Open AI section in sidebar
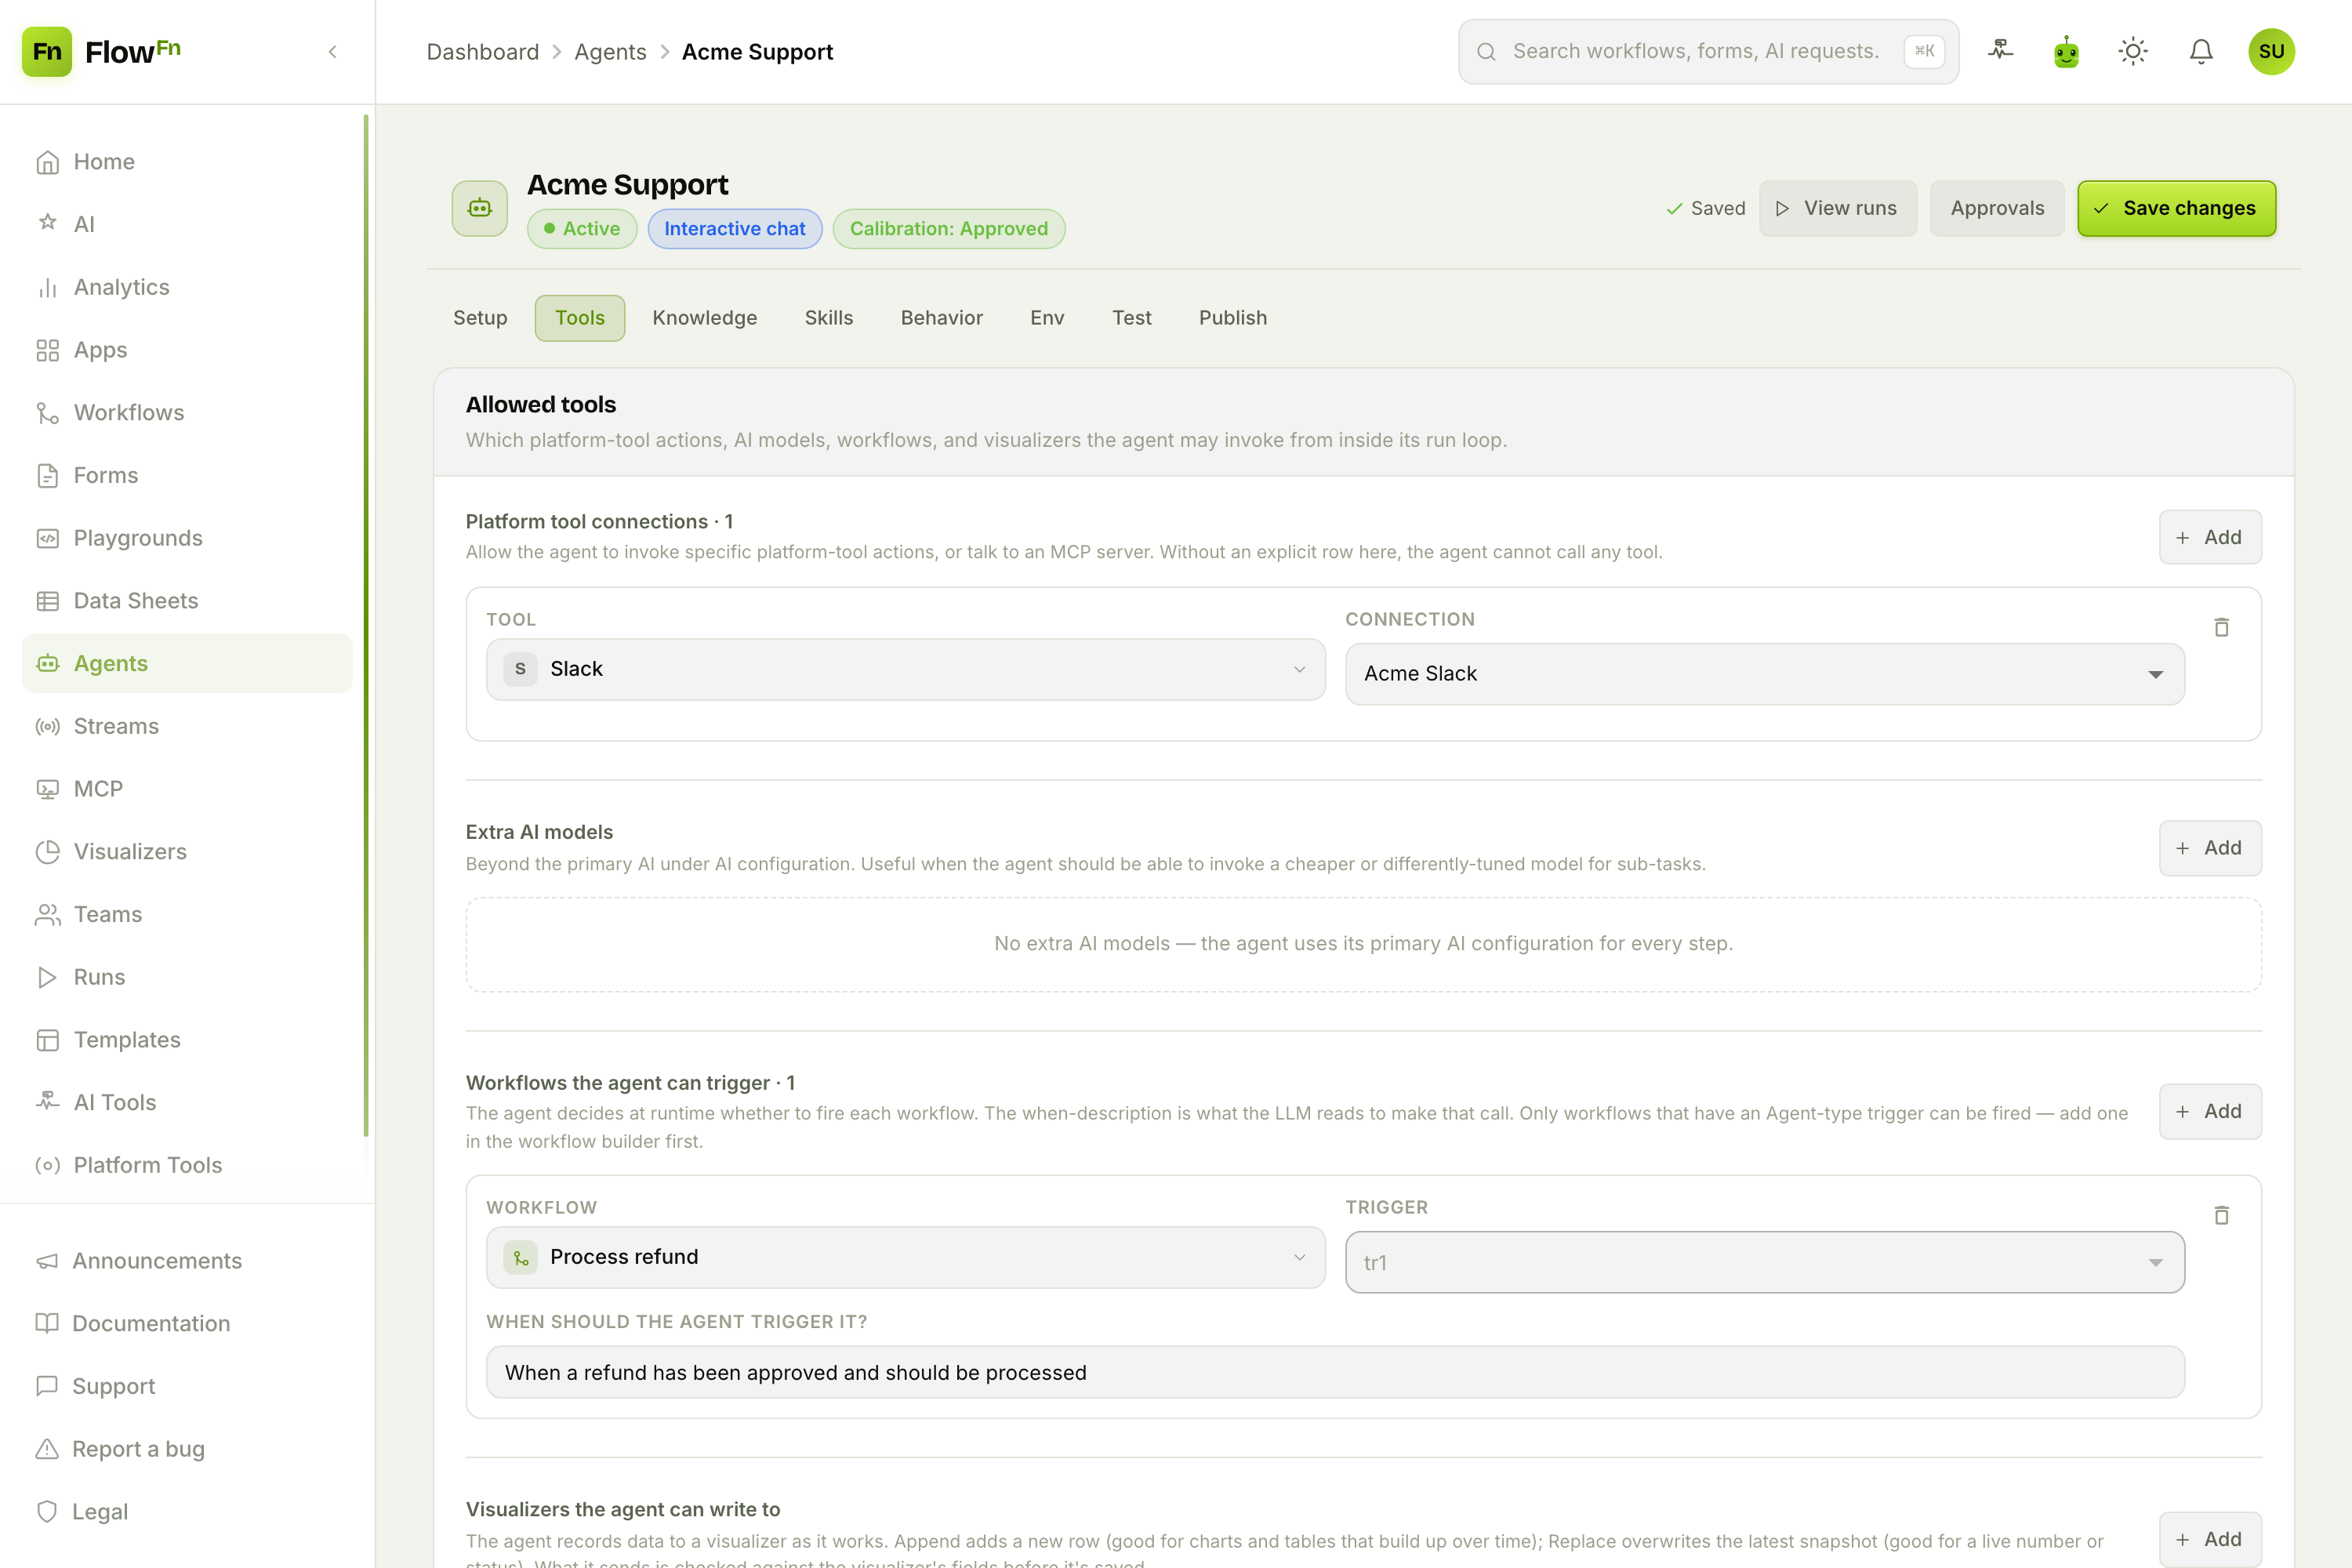This screenshot has height=1568, width=2352. point(187,224)
